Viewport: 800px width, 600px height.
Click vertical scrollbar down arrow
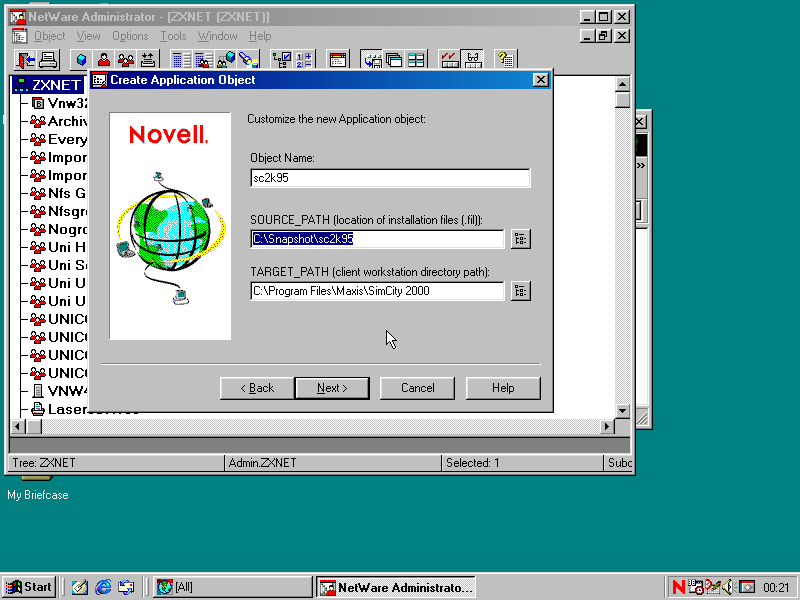tap(622, 411)
